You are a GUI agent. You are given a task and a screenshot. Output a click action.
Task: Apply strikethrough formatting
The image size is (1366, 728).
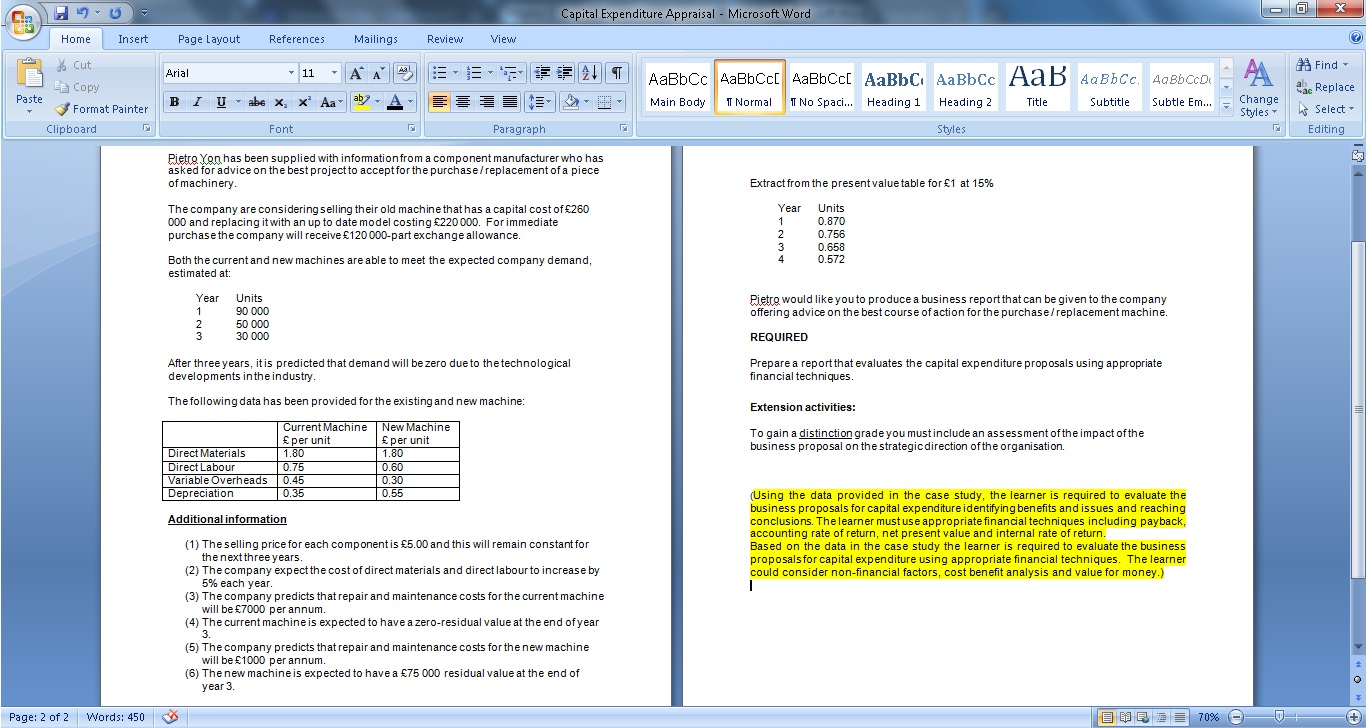pos(257,102)
